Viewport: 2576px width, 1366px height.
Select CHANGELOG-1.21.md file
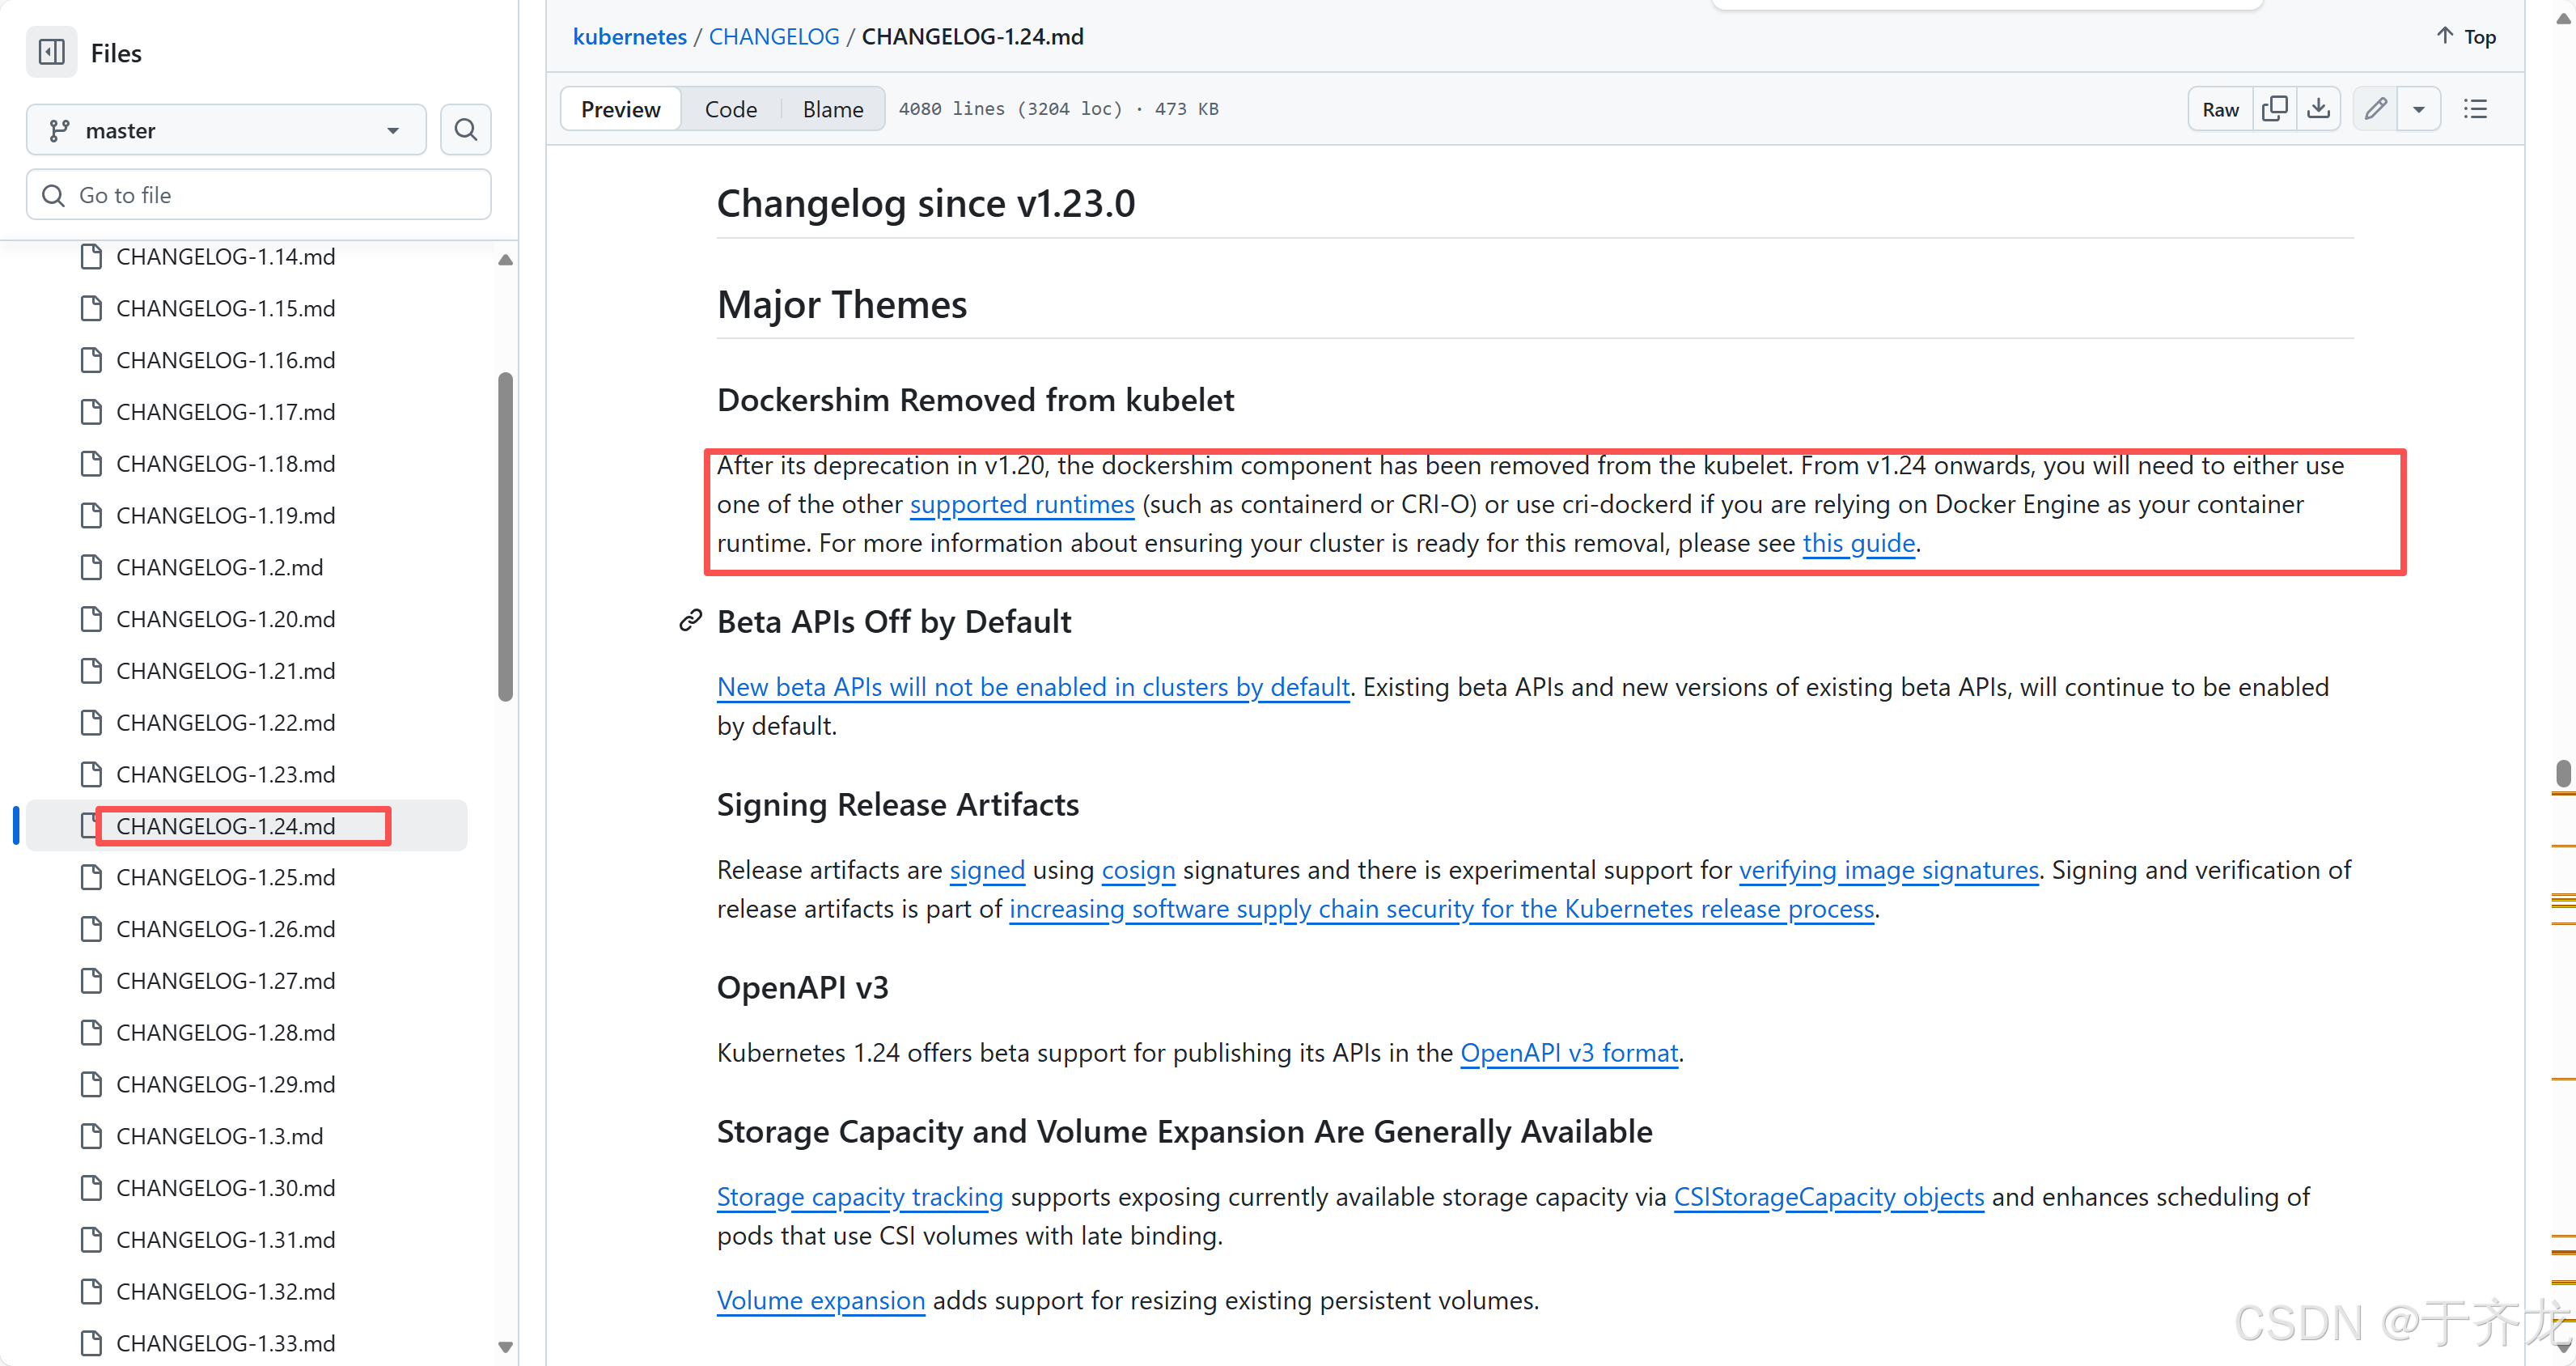pyautogui.click(x=226, y=671)
